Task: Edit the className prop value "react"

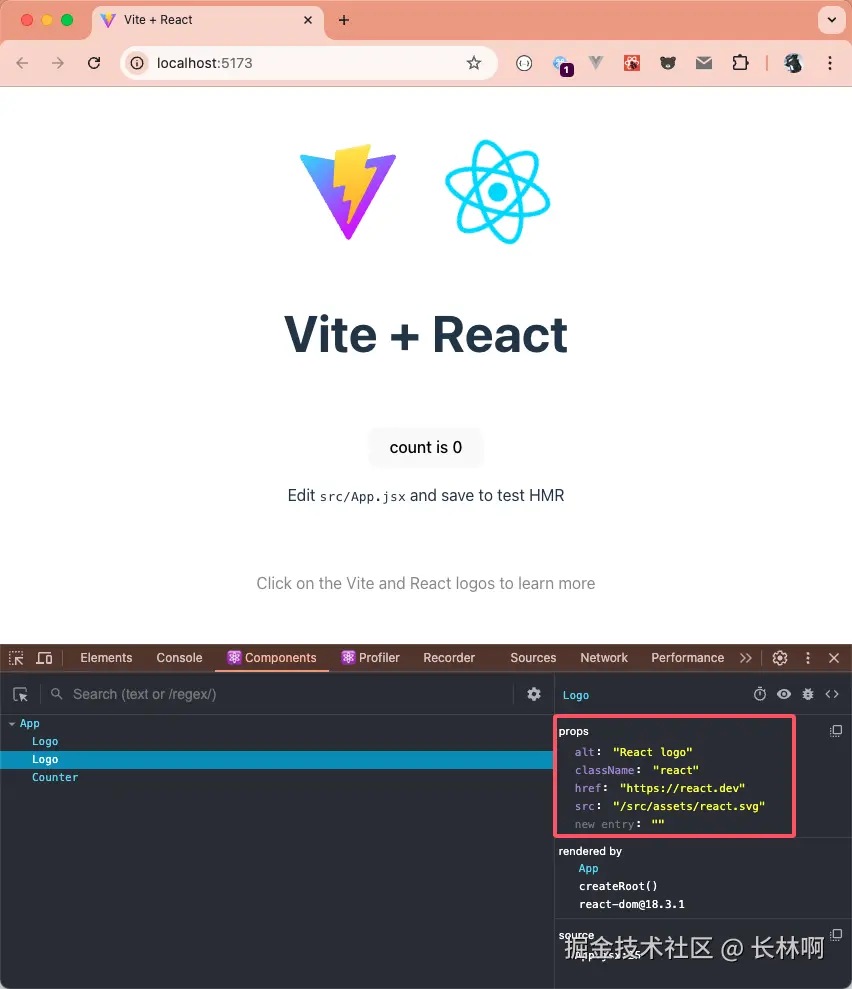Action: pyautogui.click(x=675, y=770)
